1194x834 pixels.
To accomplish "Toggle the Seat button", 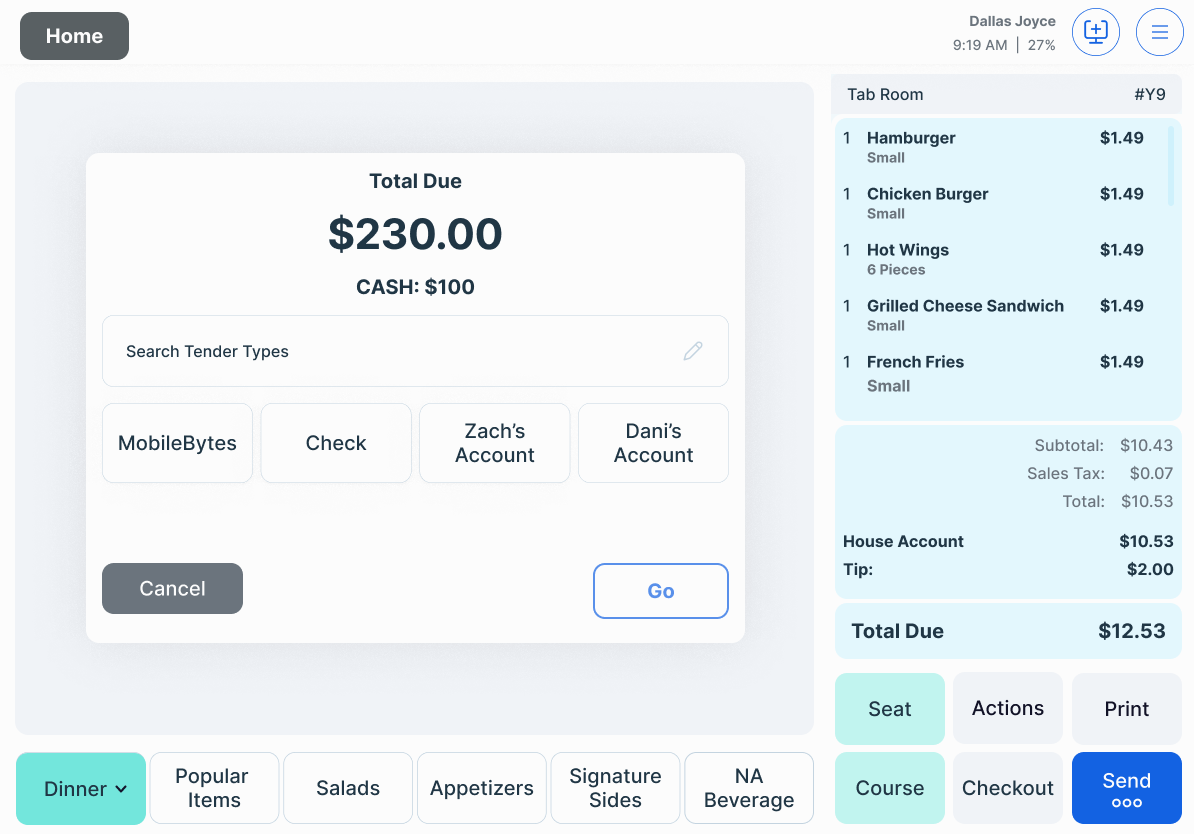I will coord(889,709).
